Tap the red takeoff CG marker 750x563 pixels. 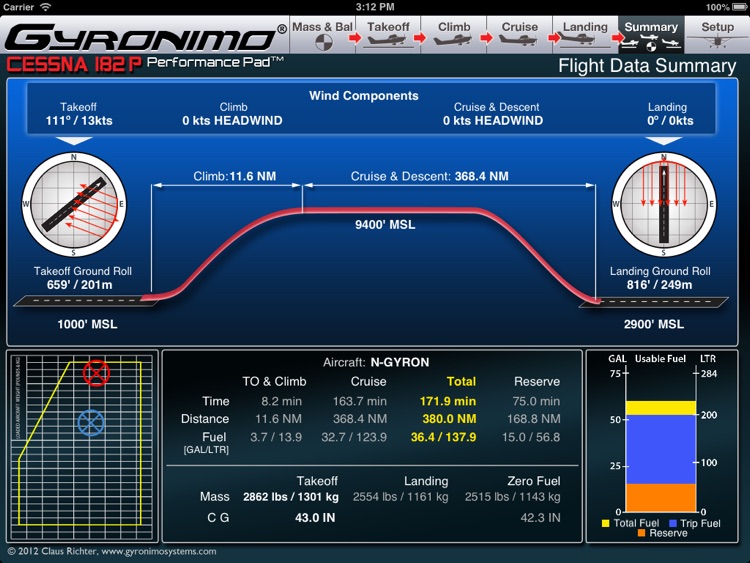(x=96, y=373)
